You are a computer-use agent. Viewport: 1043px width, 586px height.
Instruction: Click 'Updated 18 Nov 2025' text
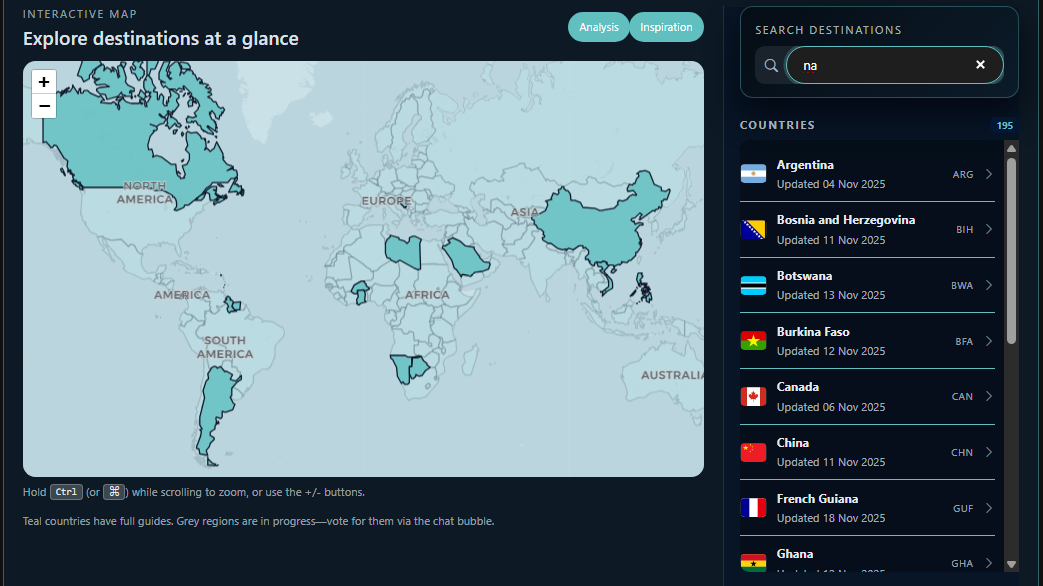[831, 518]
